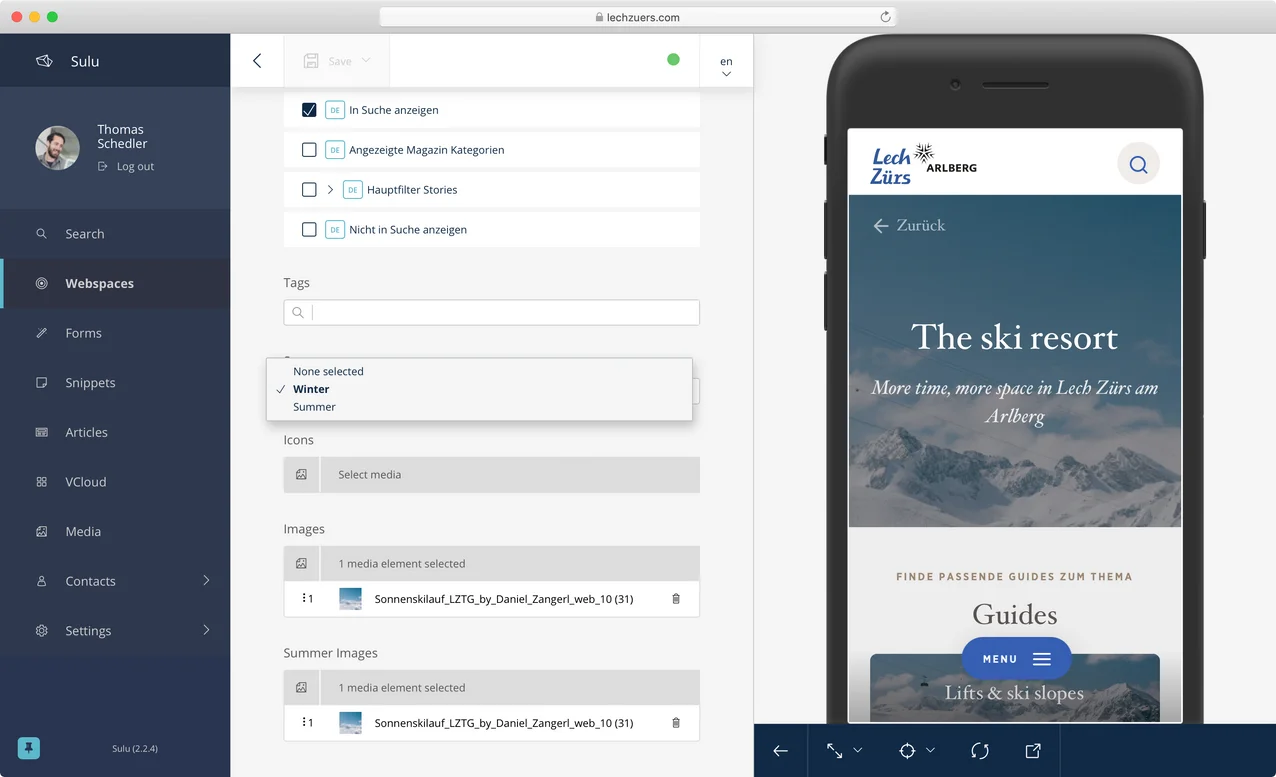Delete the image under Summer Images
The image size is (1276, 777).
coord(676,722)
